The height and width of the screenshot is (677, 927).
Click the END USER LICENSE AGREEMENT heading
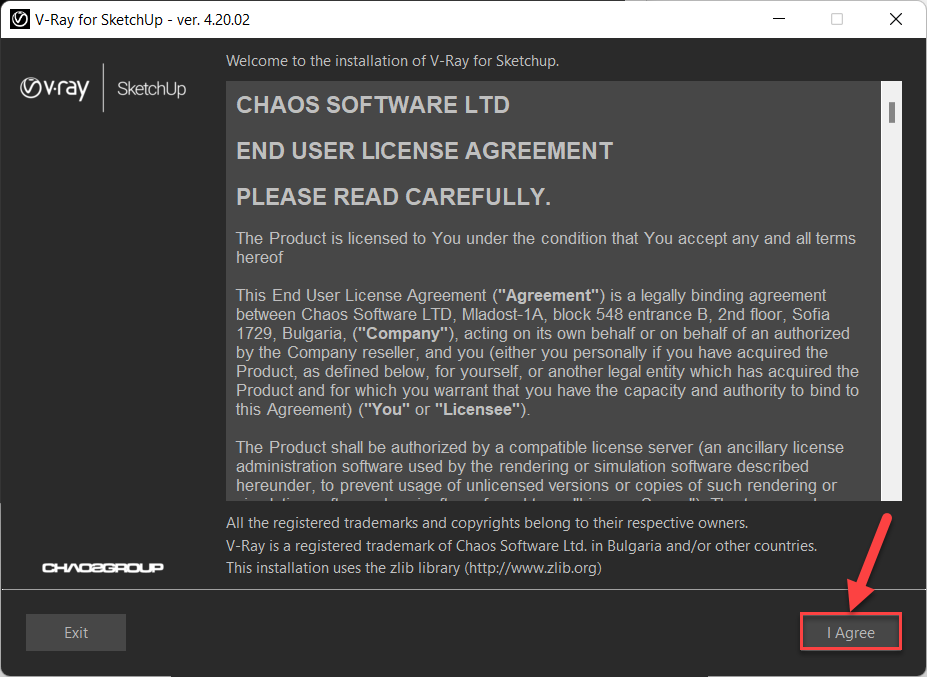424,151
